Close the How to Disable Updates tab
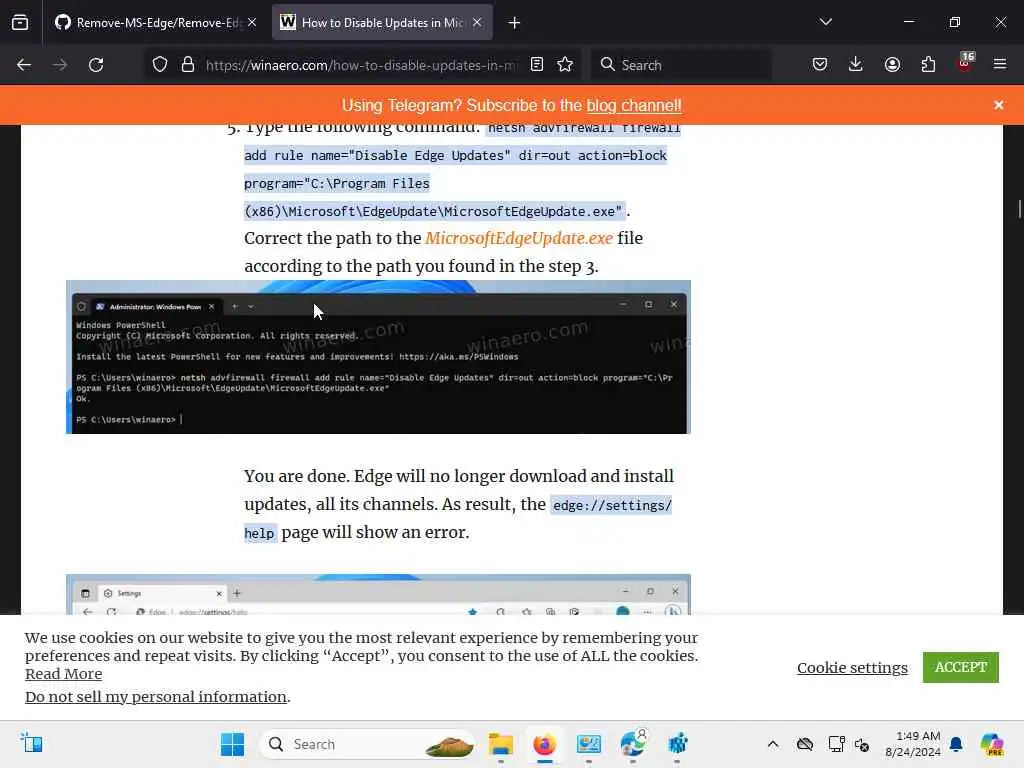 (477, 22)
